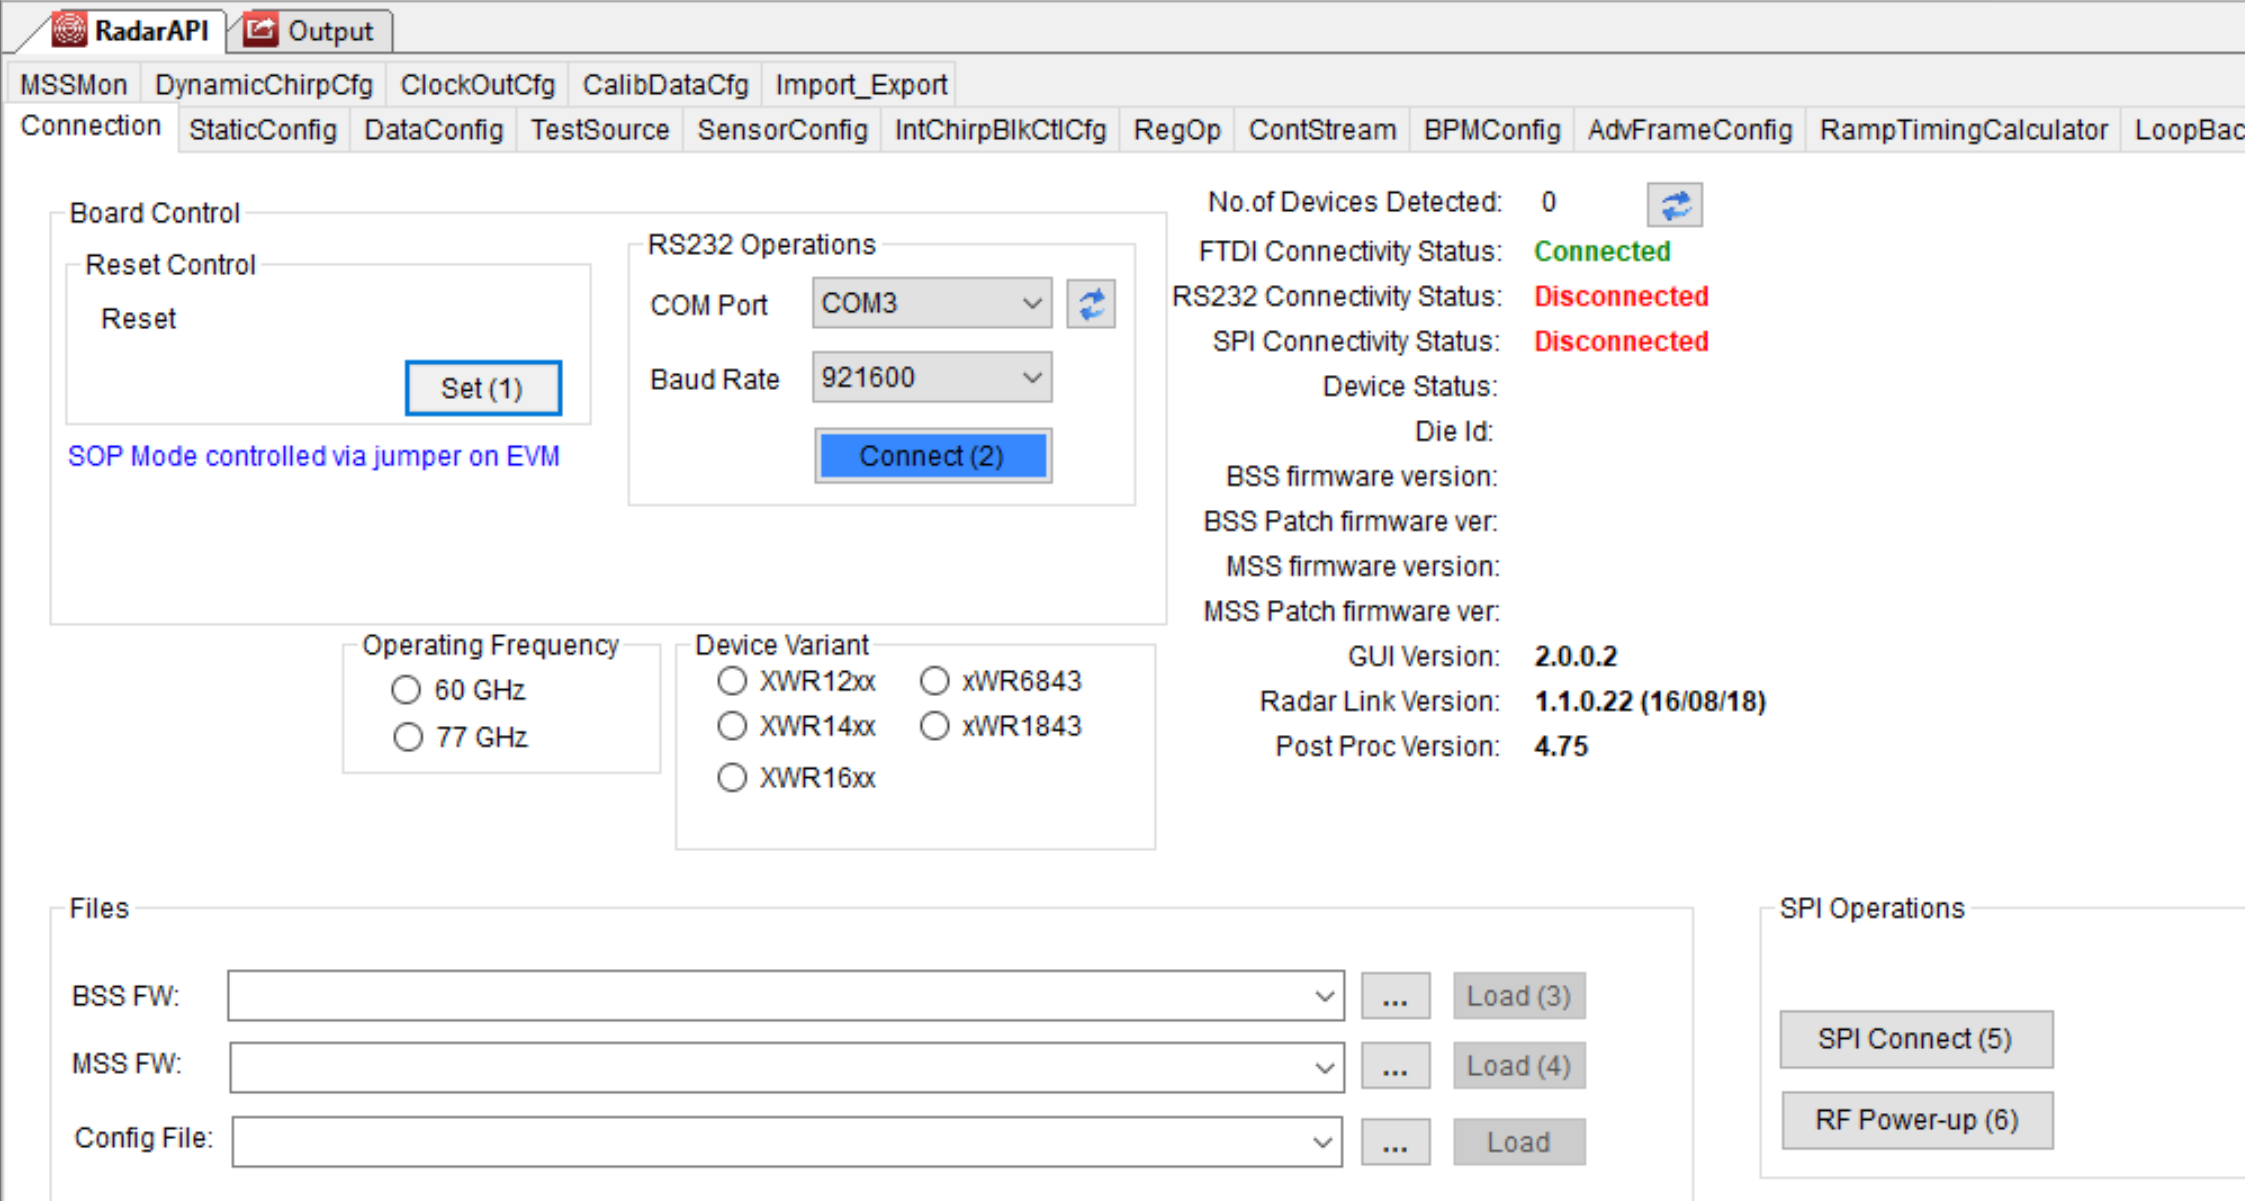
Task: Click the RS232 Disconnected status text
Action: click(1621, 297)
